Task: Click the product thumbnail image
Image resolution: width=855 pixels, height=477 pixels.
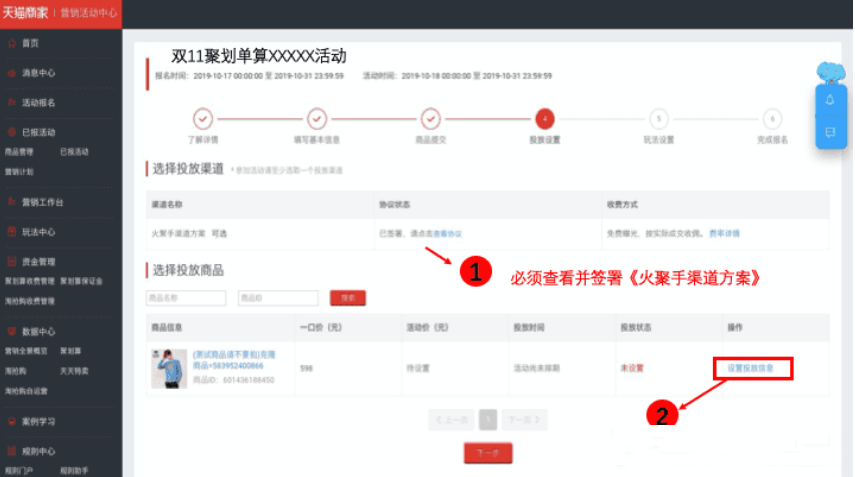Action: (x=169, y=369)
